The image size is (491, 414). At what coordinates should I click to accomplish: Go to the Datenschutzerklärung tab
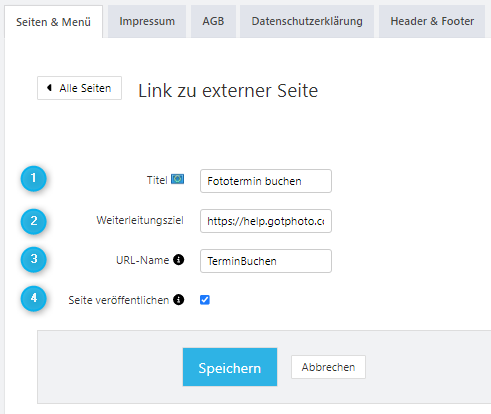(307, 21)
